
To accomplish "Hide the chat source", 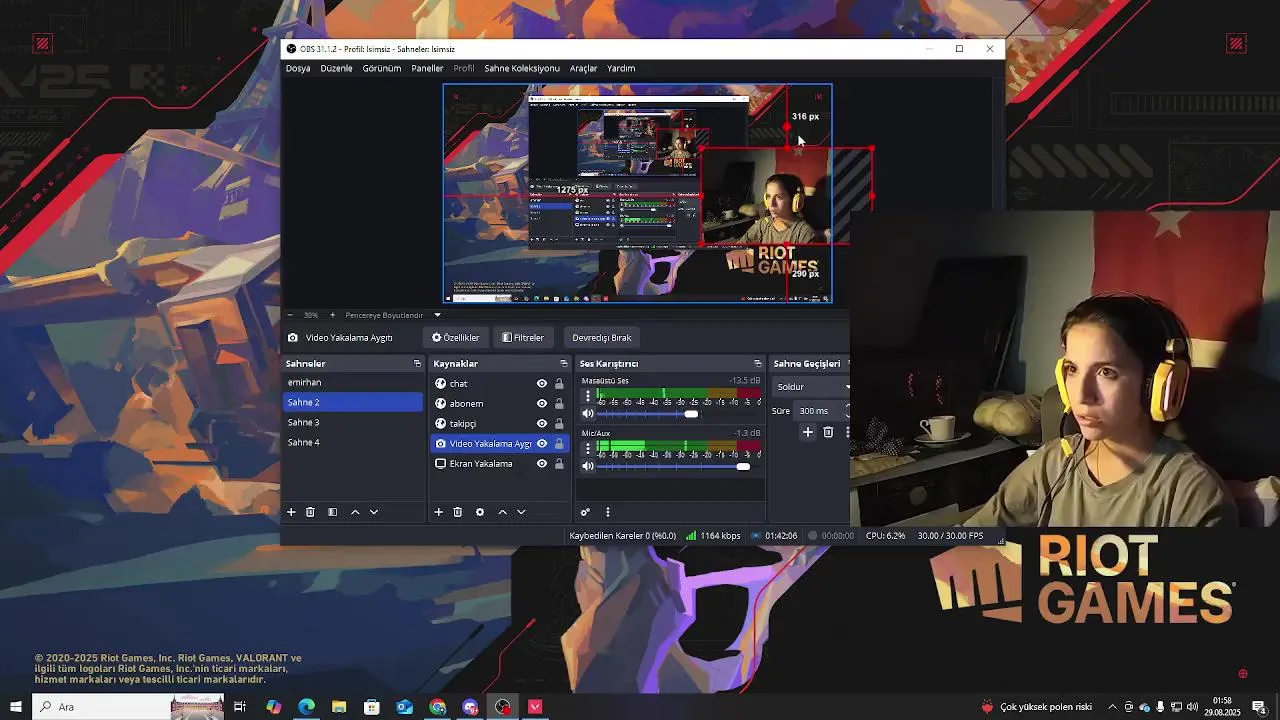I will [x=542, y=384].
